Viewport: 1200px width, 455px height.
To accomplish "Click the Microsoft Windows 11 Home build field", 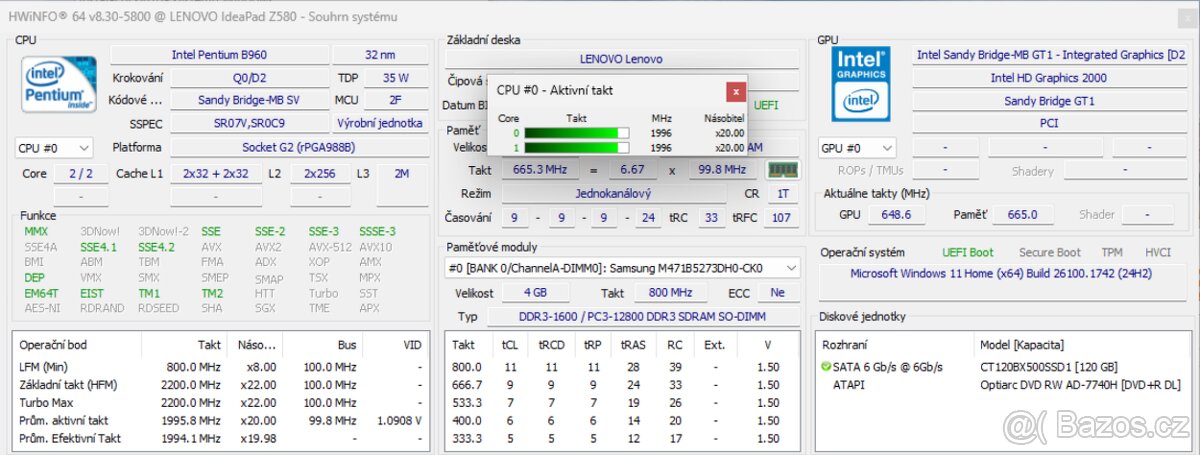I will point(1003,273).
